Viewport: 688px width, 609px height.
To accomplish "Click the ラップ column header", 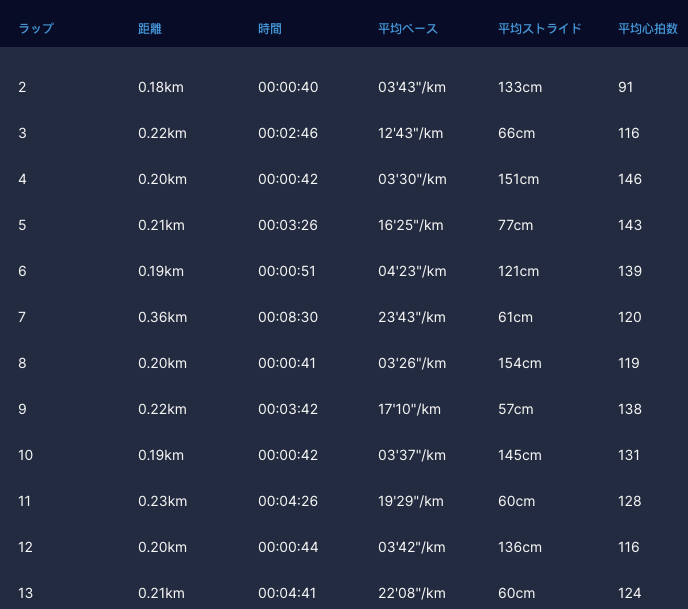I will point(36,29).
